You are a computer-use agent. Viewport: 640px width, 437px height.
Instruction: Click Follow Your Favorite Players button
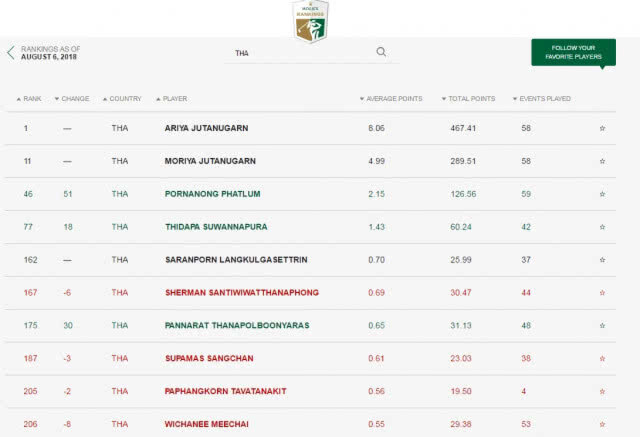(573, 52)
